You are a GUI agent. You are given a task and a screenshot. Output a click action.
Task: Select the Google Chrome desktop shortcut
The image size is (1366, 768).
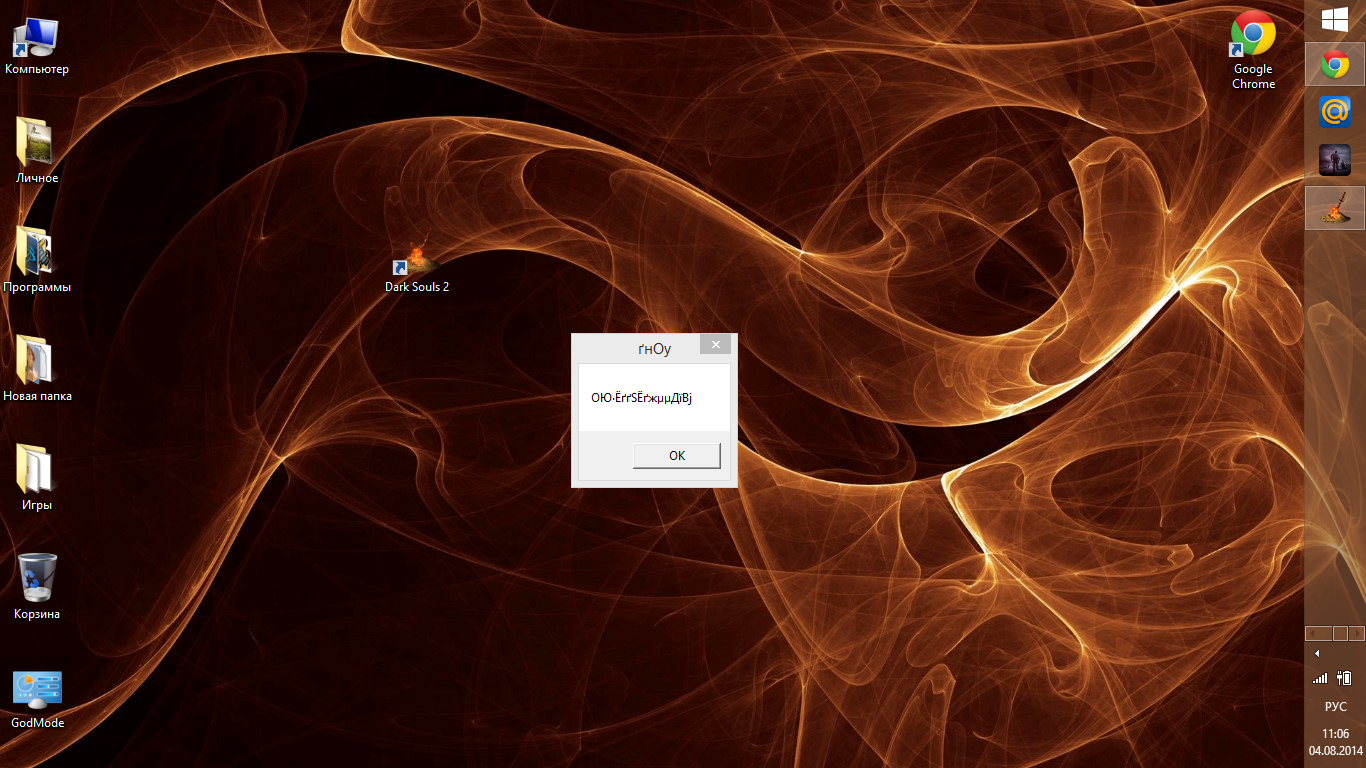point(1253,50)
